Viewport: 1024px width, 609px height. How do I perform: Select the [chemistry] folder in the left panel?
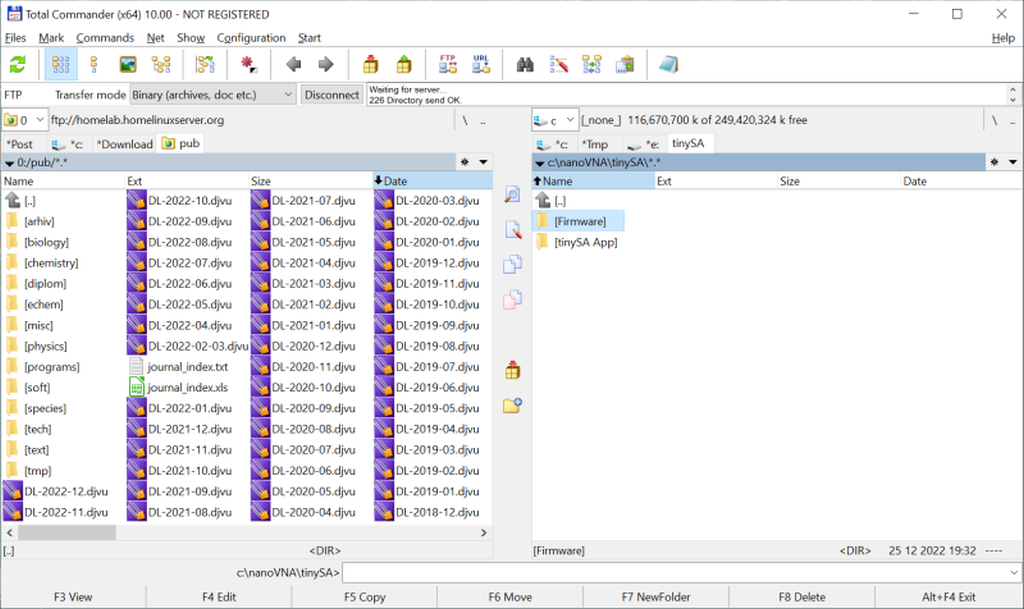(51, 263)
